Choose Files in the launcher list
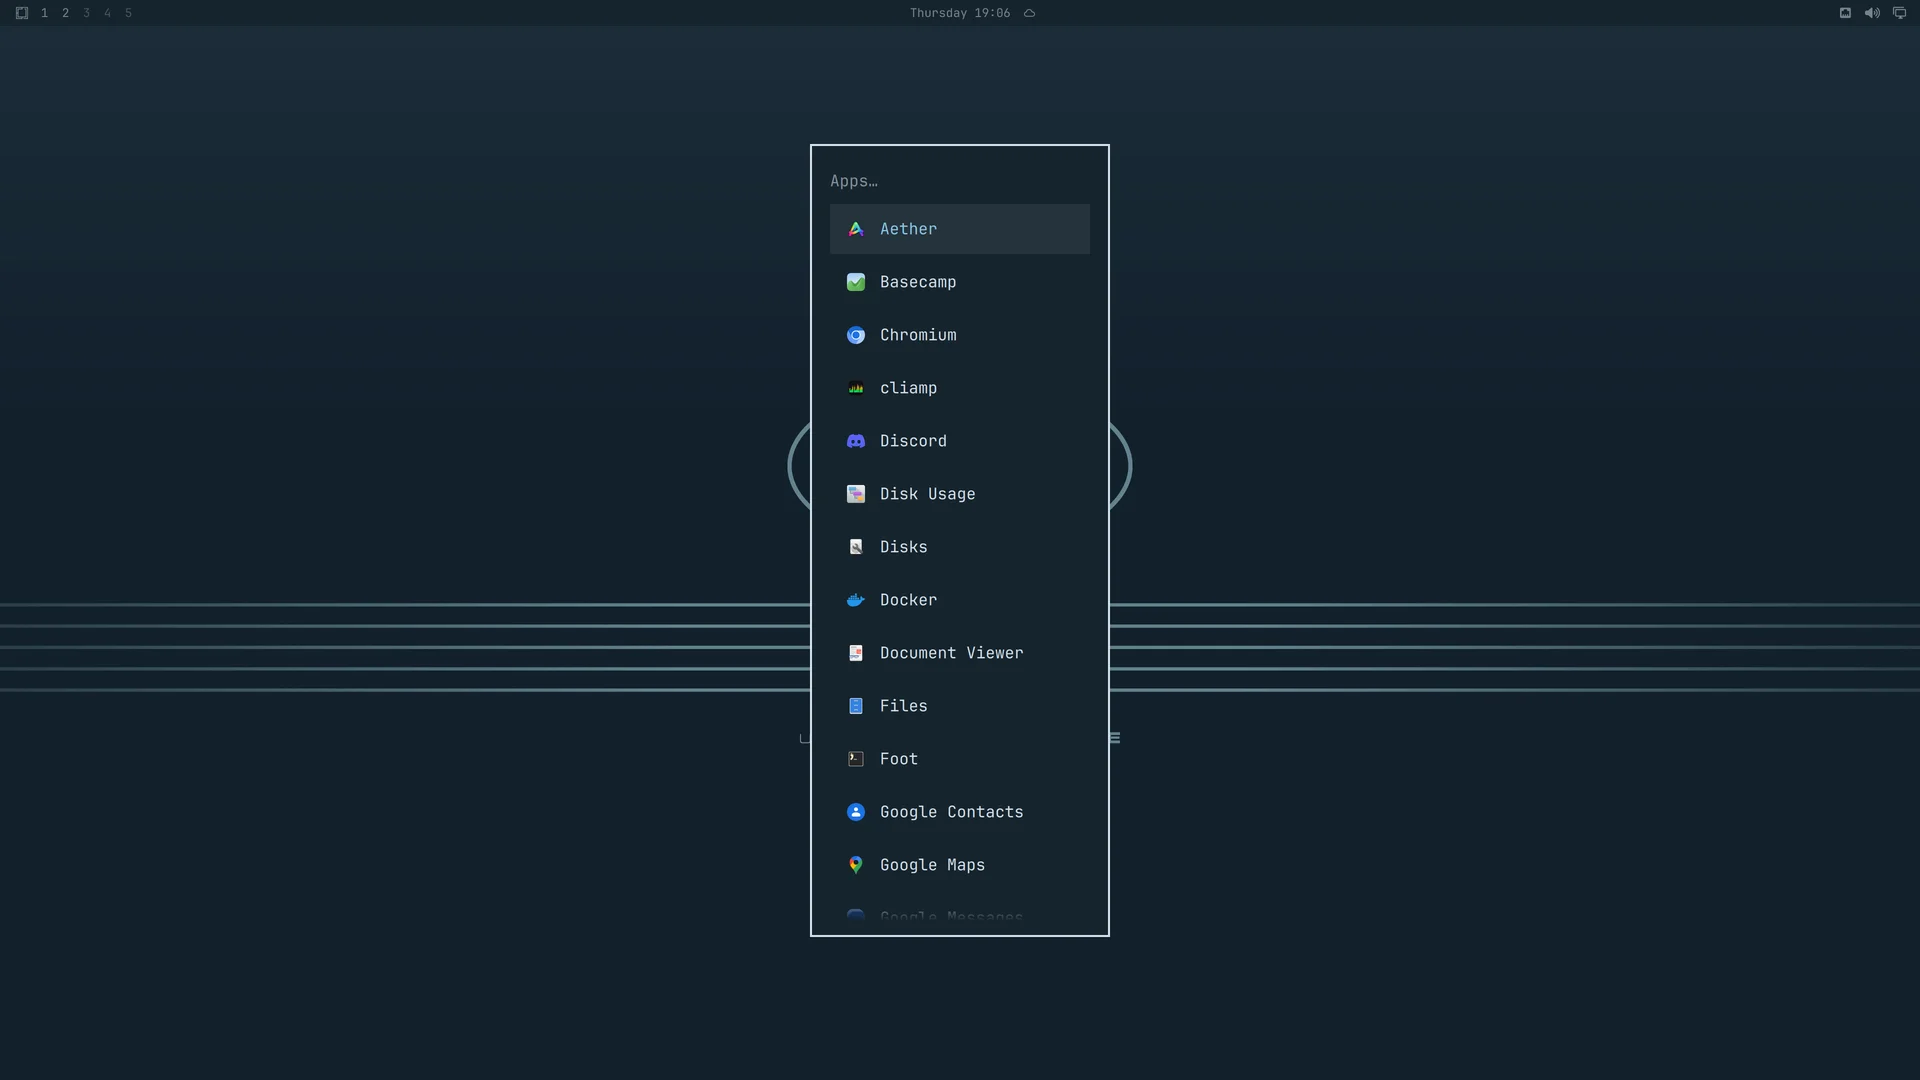The width and height of the screenshot is (1920, 1080). 959,706
